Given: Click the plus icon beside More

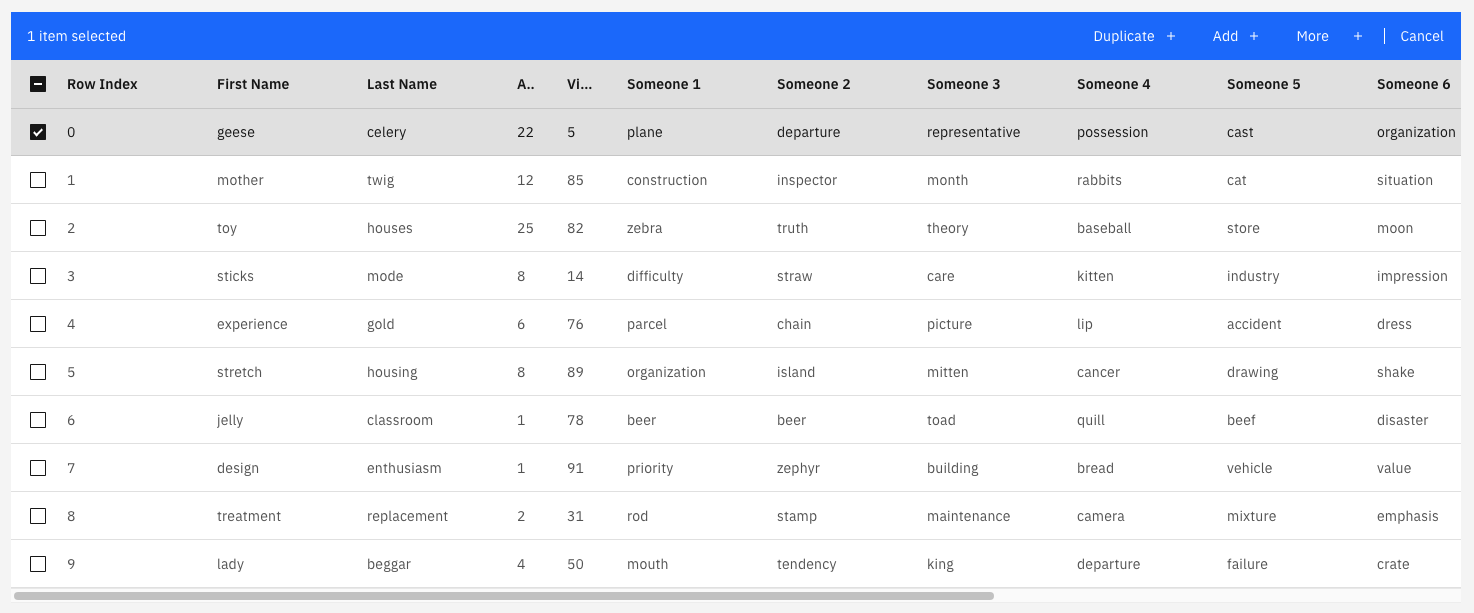Looking at the screenshot, I should (1357, 36).
